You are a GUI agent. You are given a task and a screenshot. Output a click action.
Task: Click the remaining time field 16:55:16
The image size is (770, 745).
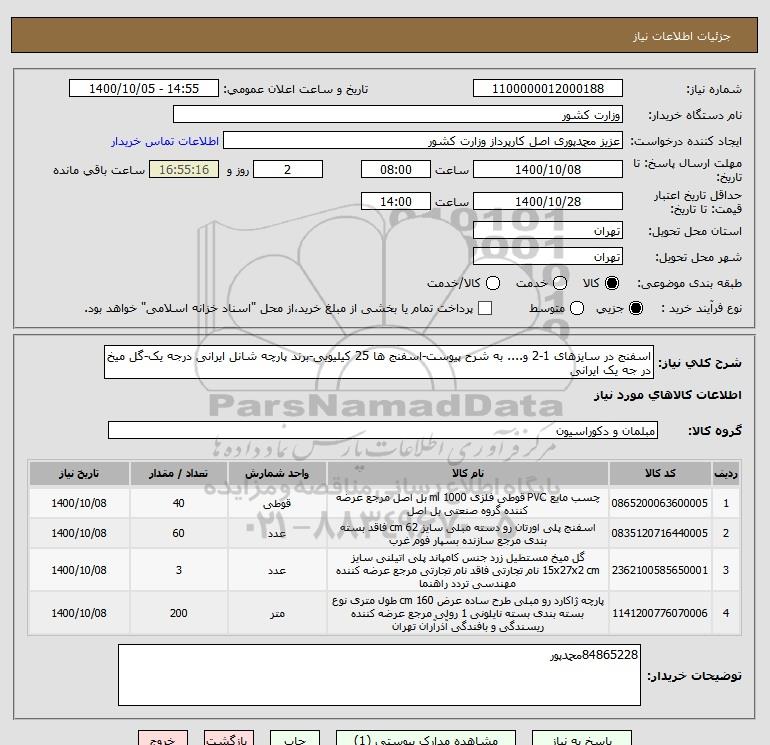tap(184, 169)
